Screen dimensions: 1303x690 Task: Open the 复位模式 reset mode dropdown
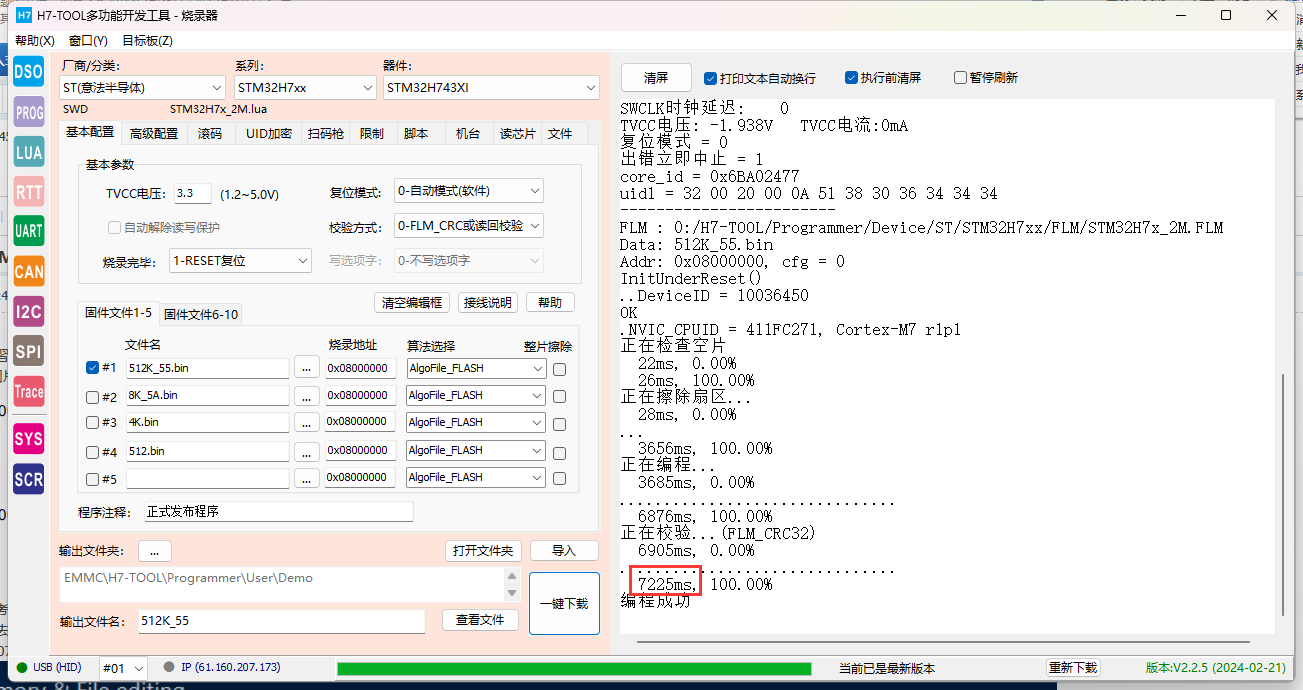click(469, 191)
